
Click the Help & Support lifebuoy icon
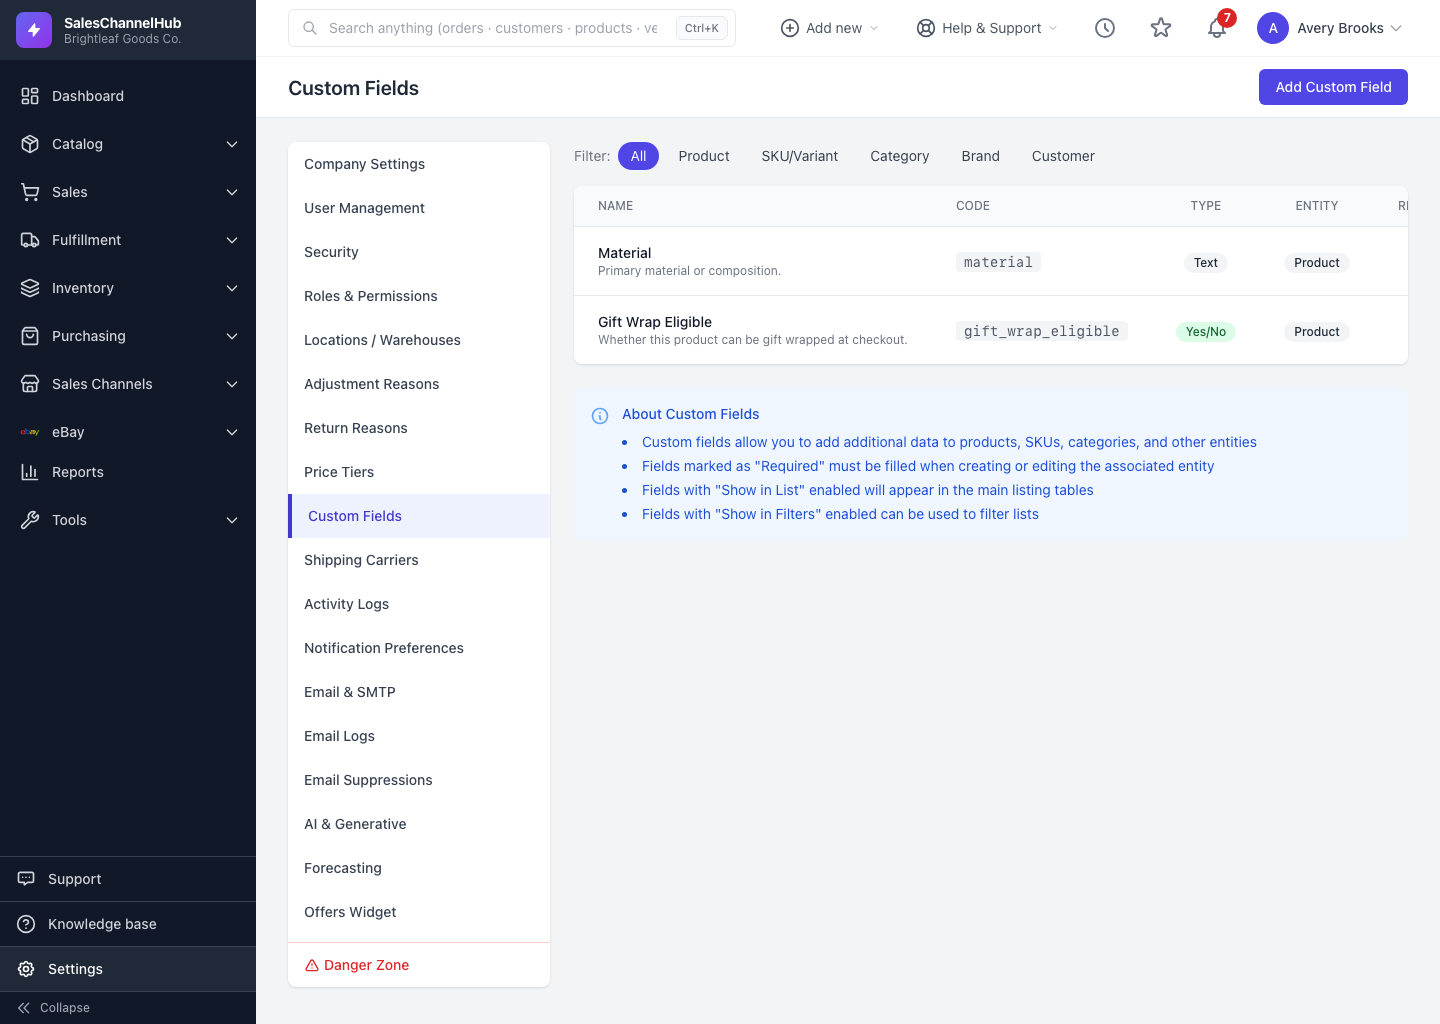pyautogui.click(x=926, y=28)
